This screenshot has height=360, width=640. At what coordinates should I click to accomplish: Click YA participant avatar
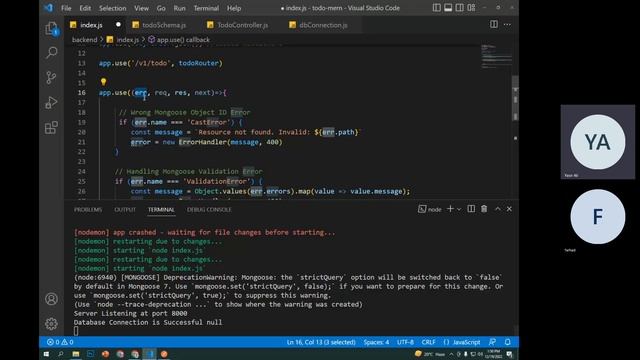[598, 142]
